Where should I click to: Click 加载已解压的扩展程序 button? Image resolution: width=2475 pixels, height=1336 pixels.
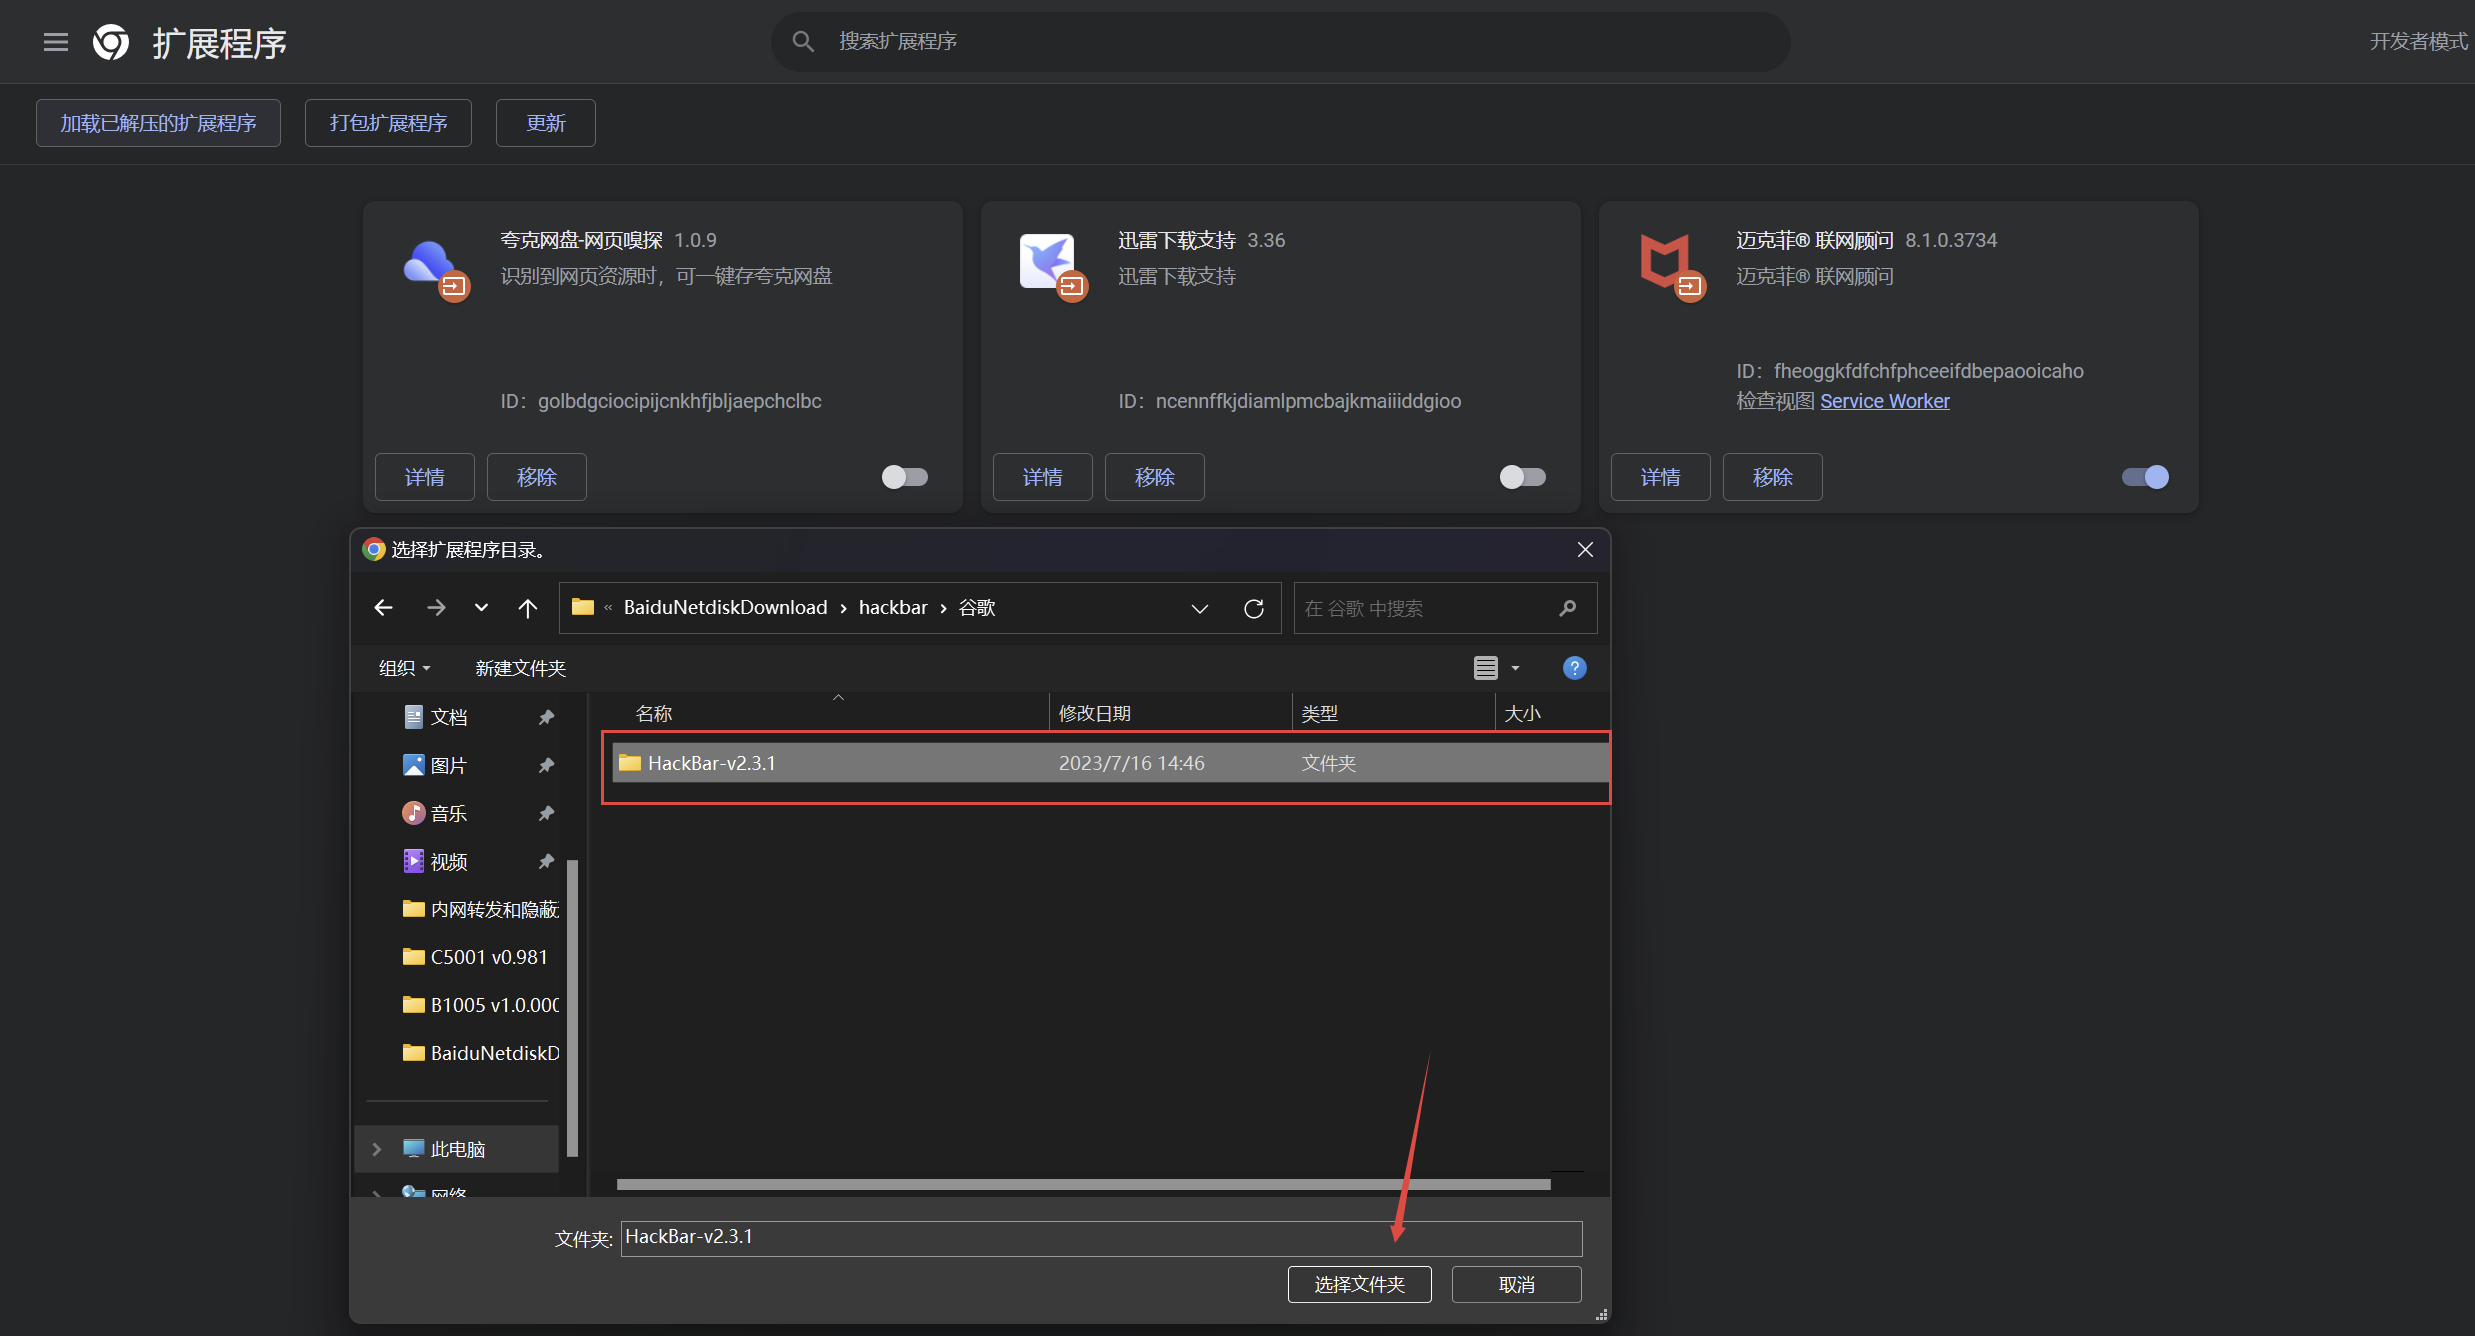coord(158,123)
